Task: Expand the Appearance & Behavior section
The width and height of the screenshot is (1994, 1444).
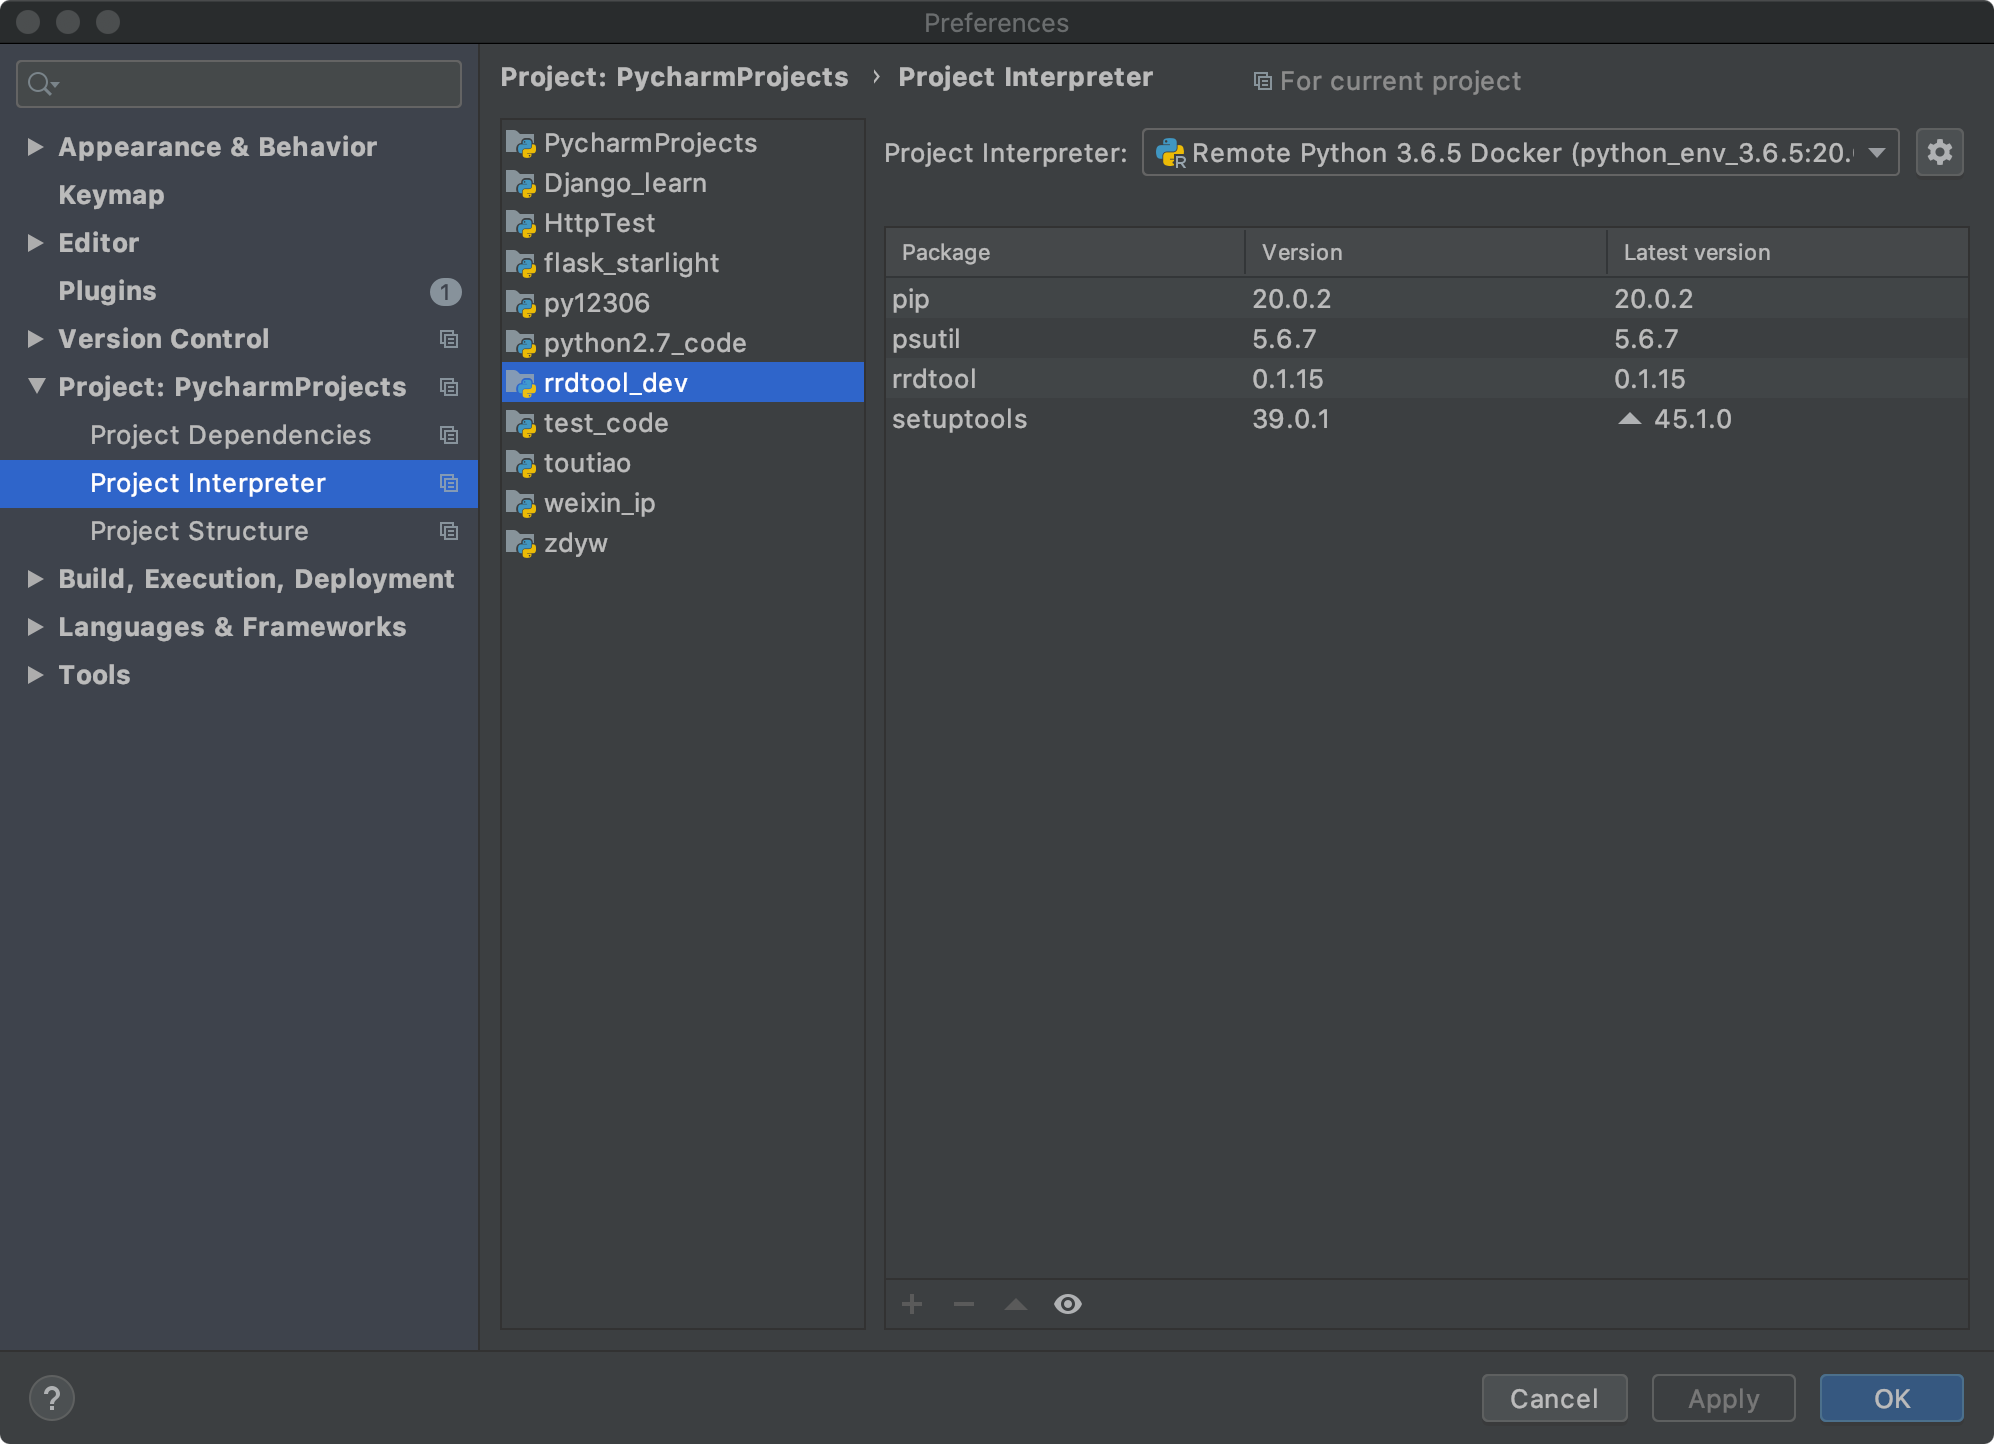Action: coord(35,147)
